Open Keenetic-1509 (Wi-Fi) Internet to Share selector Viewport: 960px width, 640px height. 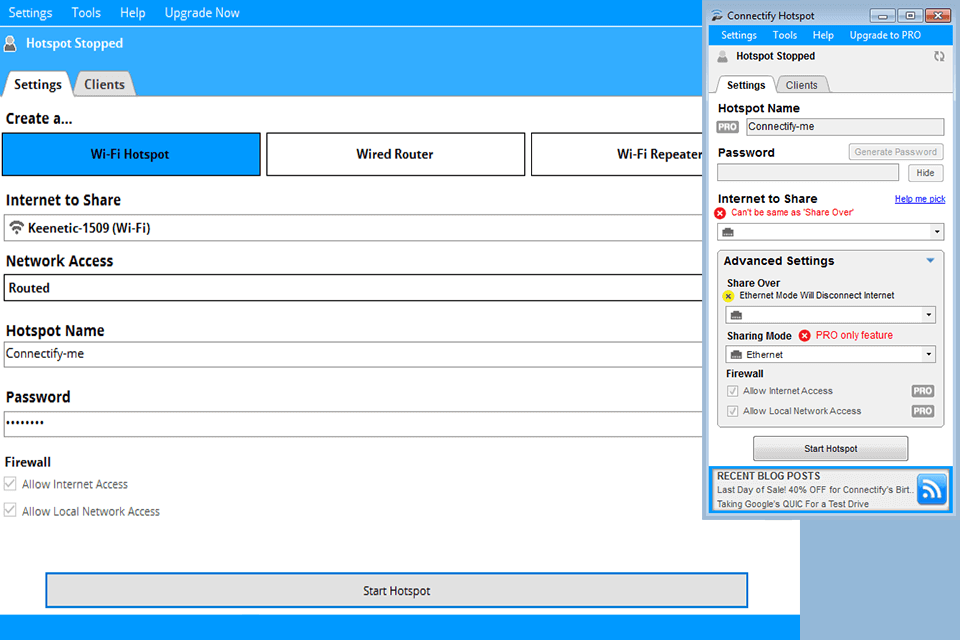click(353, 228)
